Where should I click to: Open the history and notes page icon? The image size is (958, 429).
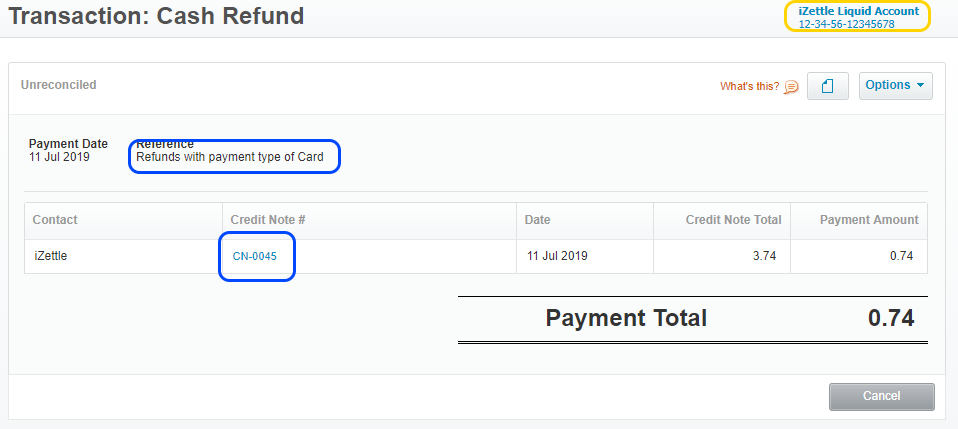pos(827,86)
